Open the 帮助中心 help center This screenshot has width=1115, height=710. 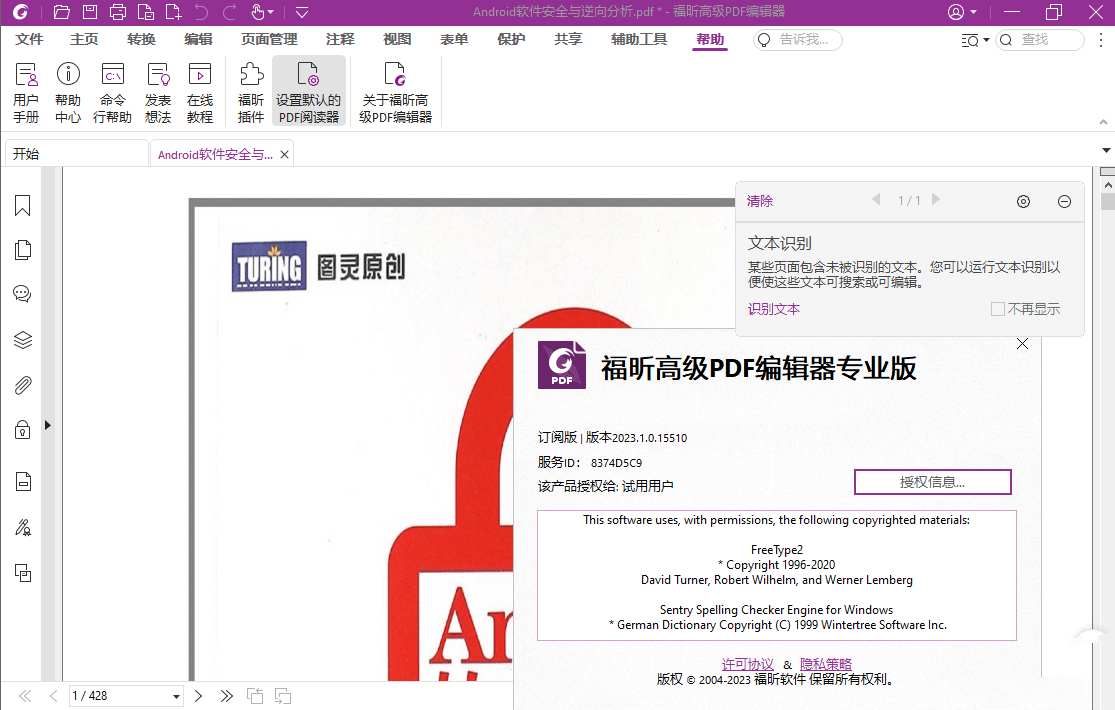click(68, 90)
